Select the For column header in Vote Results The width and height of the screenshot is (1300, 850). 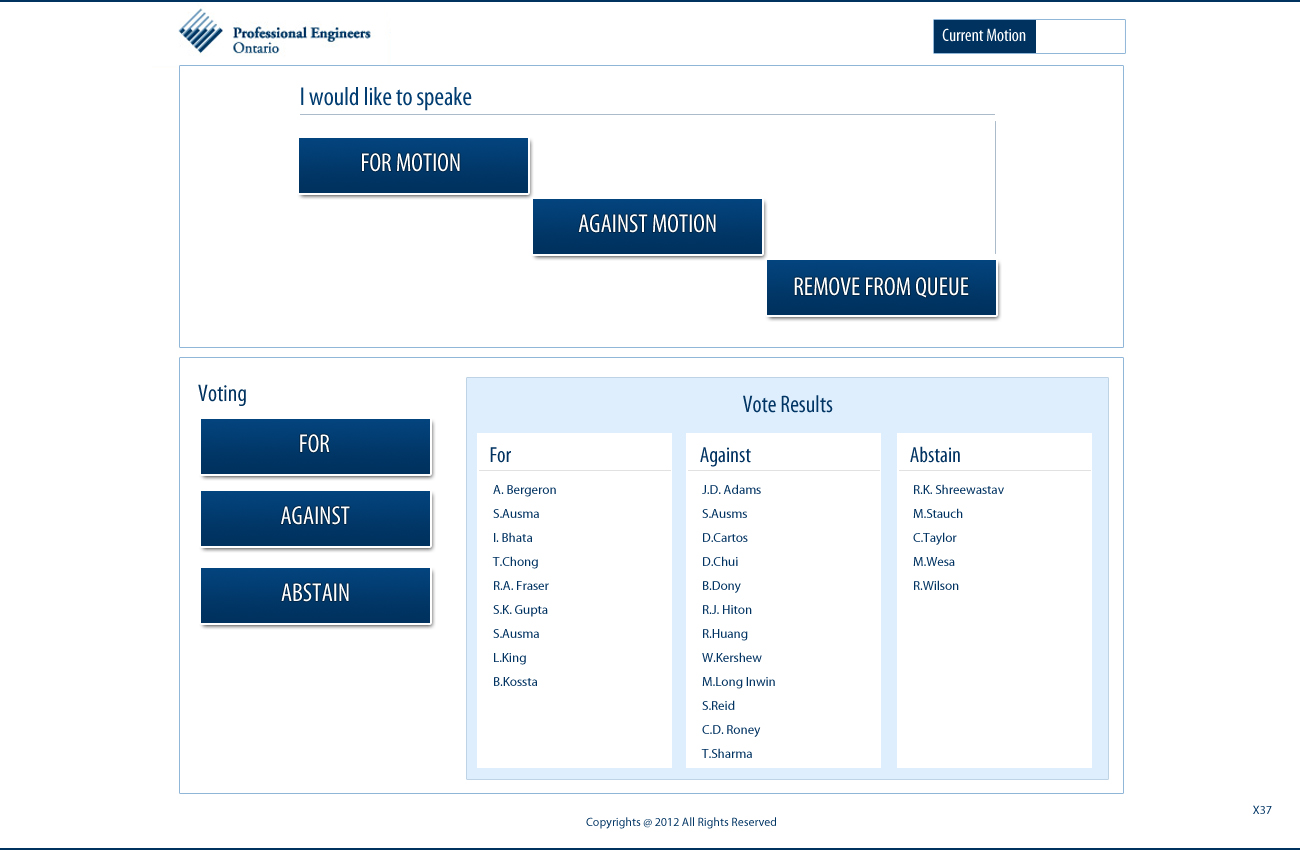click(x=500, y=455)
